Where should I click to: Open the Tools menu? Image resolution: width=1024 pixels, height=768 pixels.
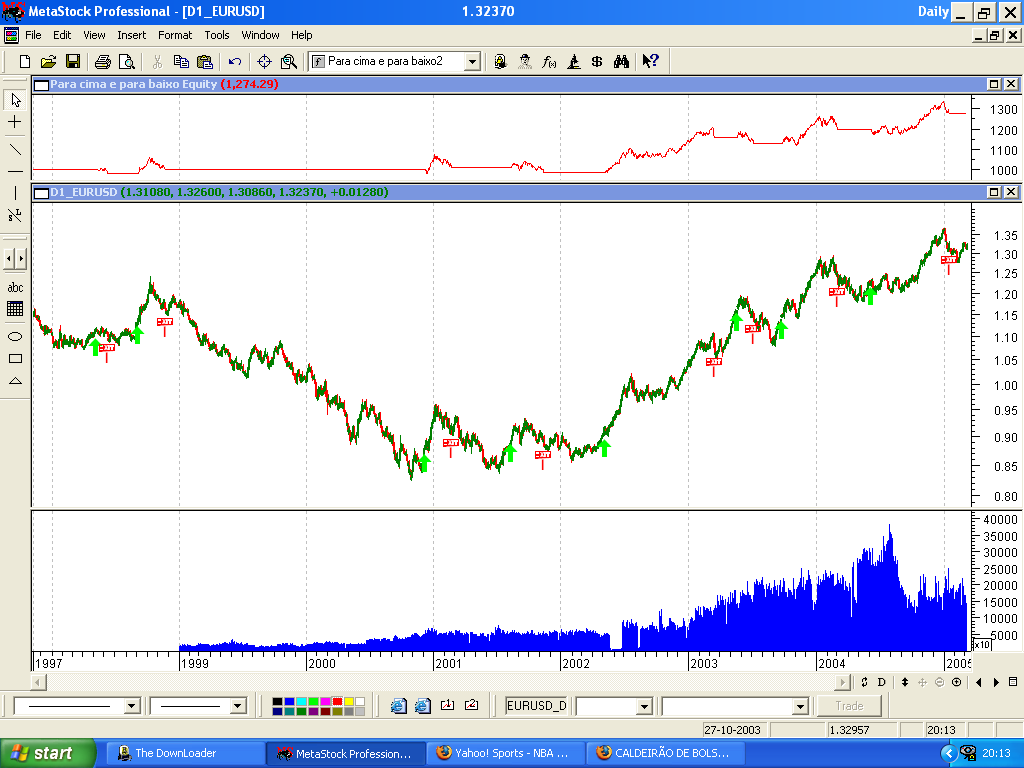(x=216, y=35)
